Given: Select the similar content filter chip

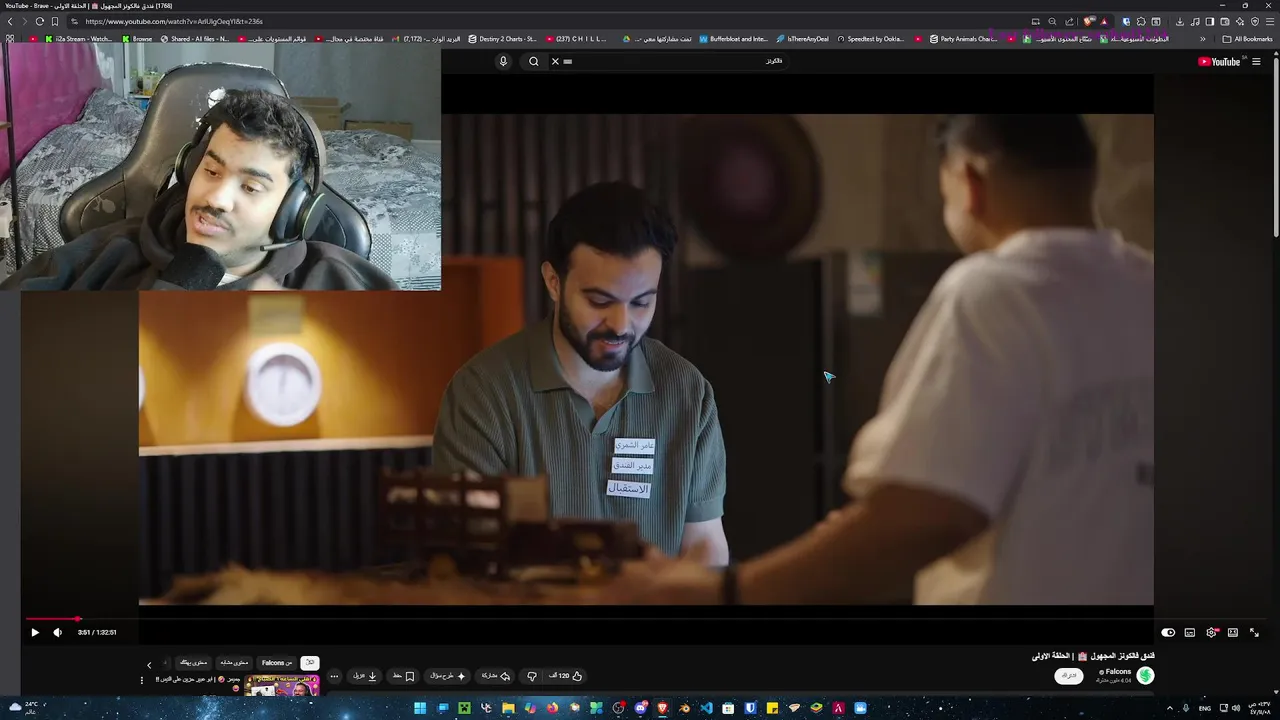Looking at the screenshot, I should tap(234, 662).
